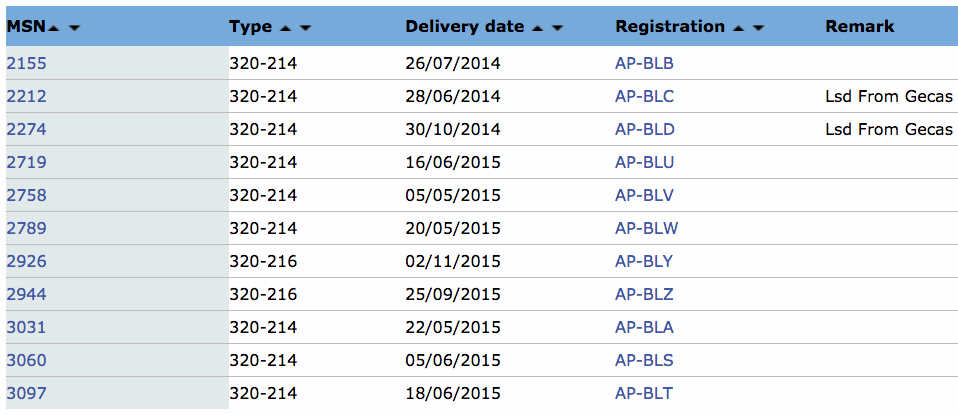
Task: Open MSN 2155 link
Action: point(26,63)
